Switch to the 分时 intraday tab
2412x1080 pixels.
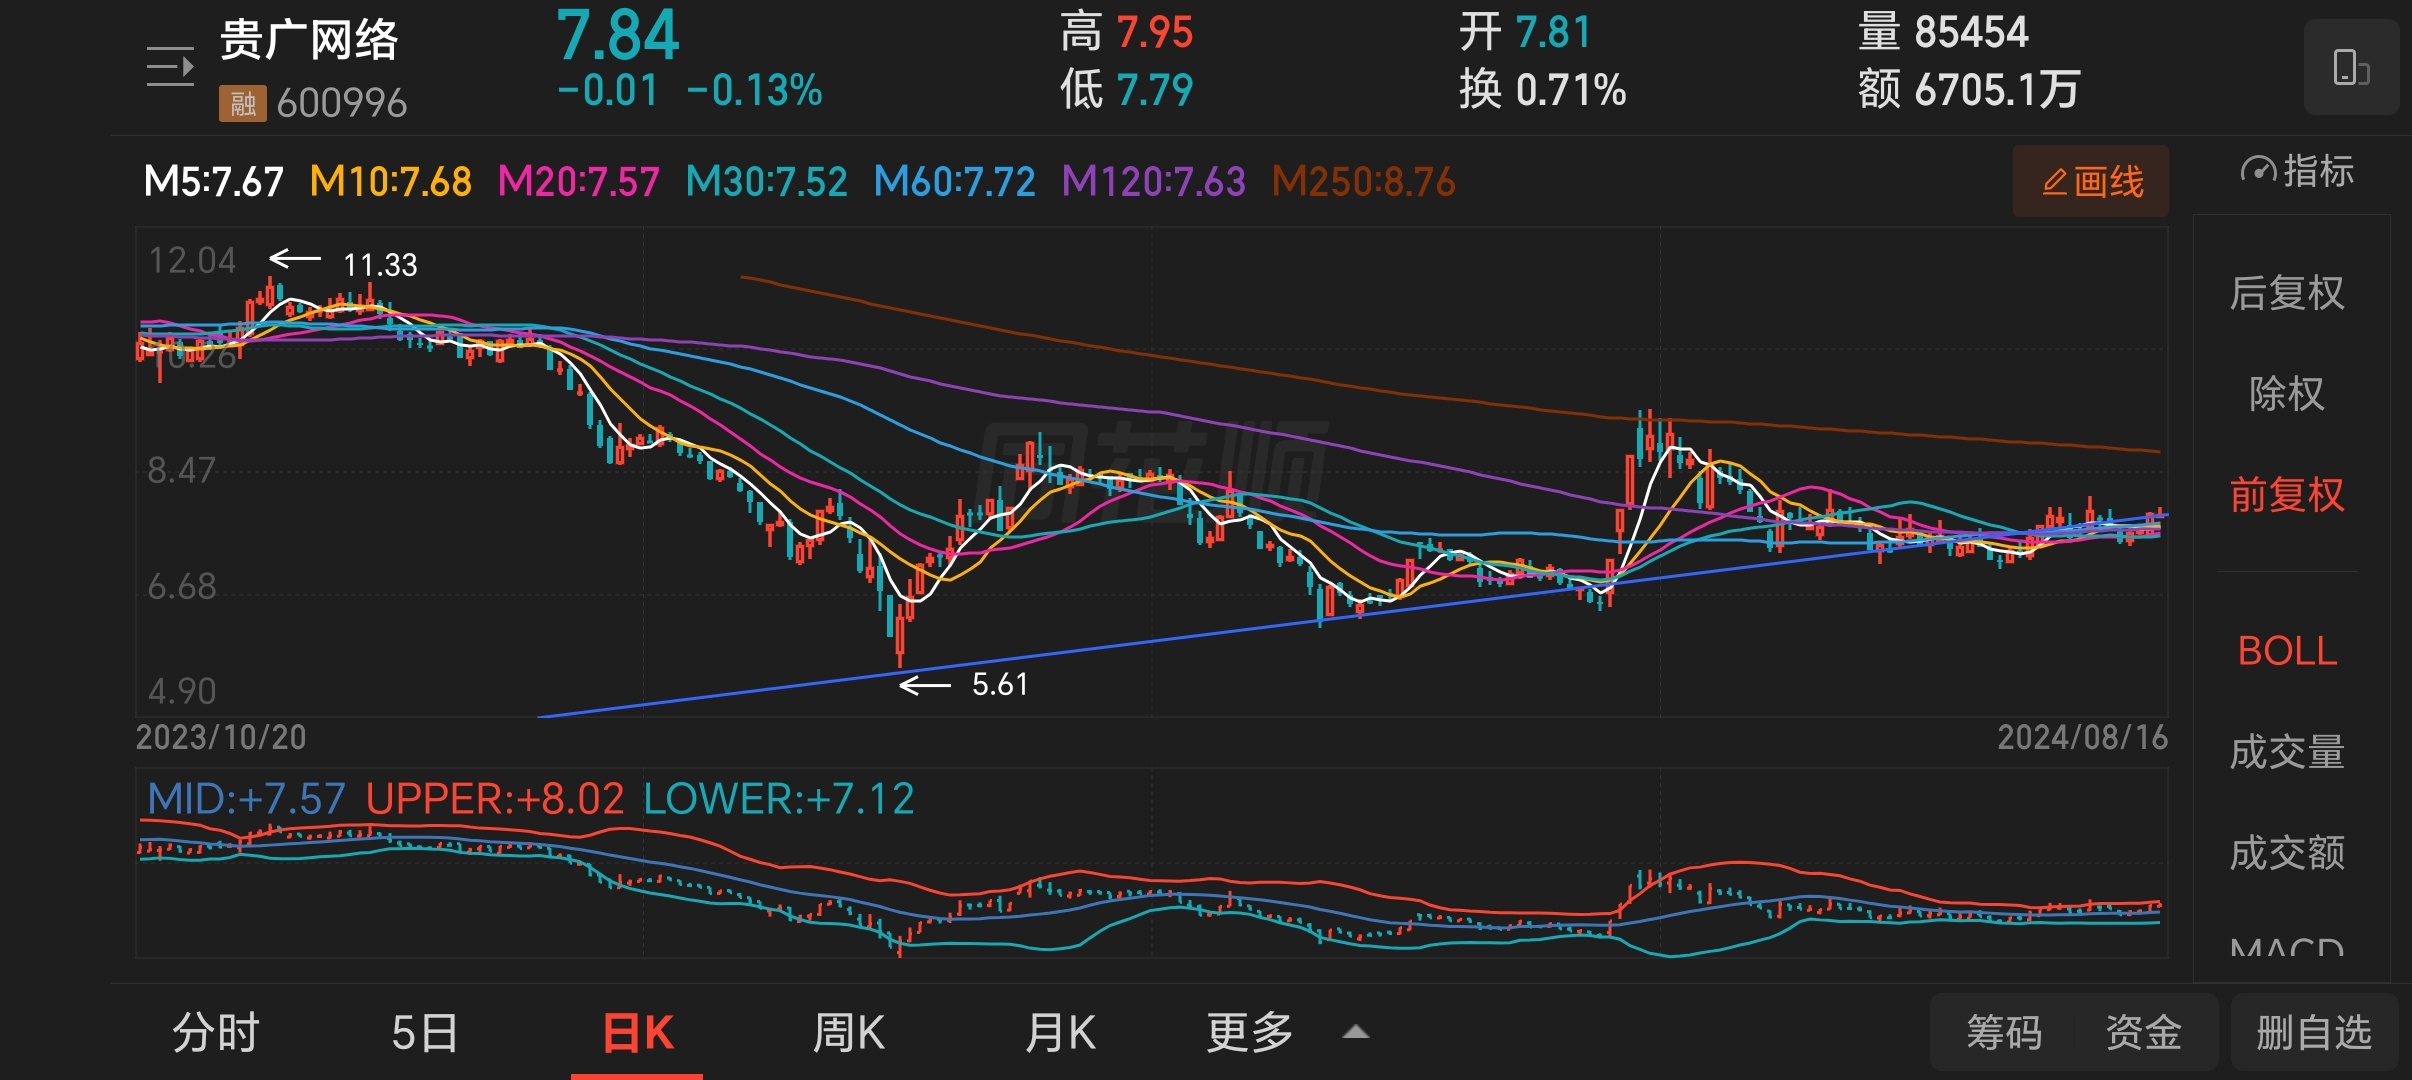216,1032
